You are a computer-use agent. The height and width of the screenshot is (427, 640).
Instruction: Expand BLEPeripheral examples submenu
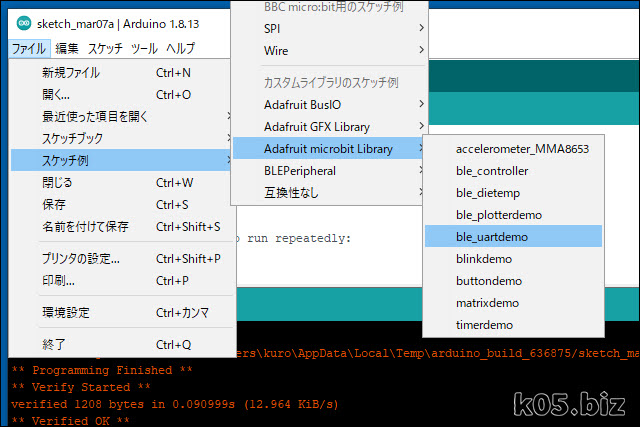[x=330, y=171]
